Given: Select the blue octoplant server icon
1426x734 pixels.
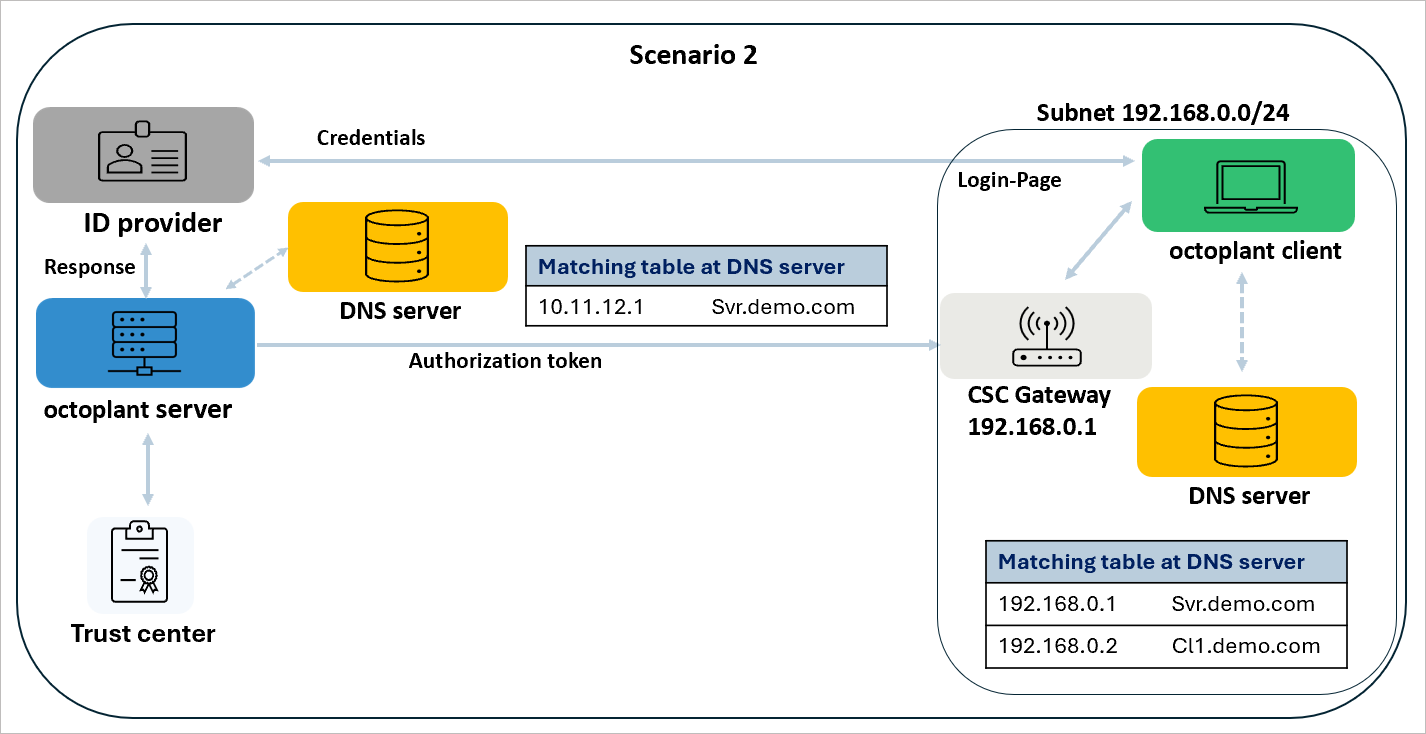Looking at the screenshot, I should tap(144, 343).
